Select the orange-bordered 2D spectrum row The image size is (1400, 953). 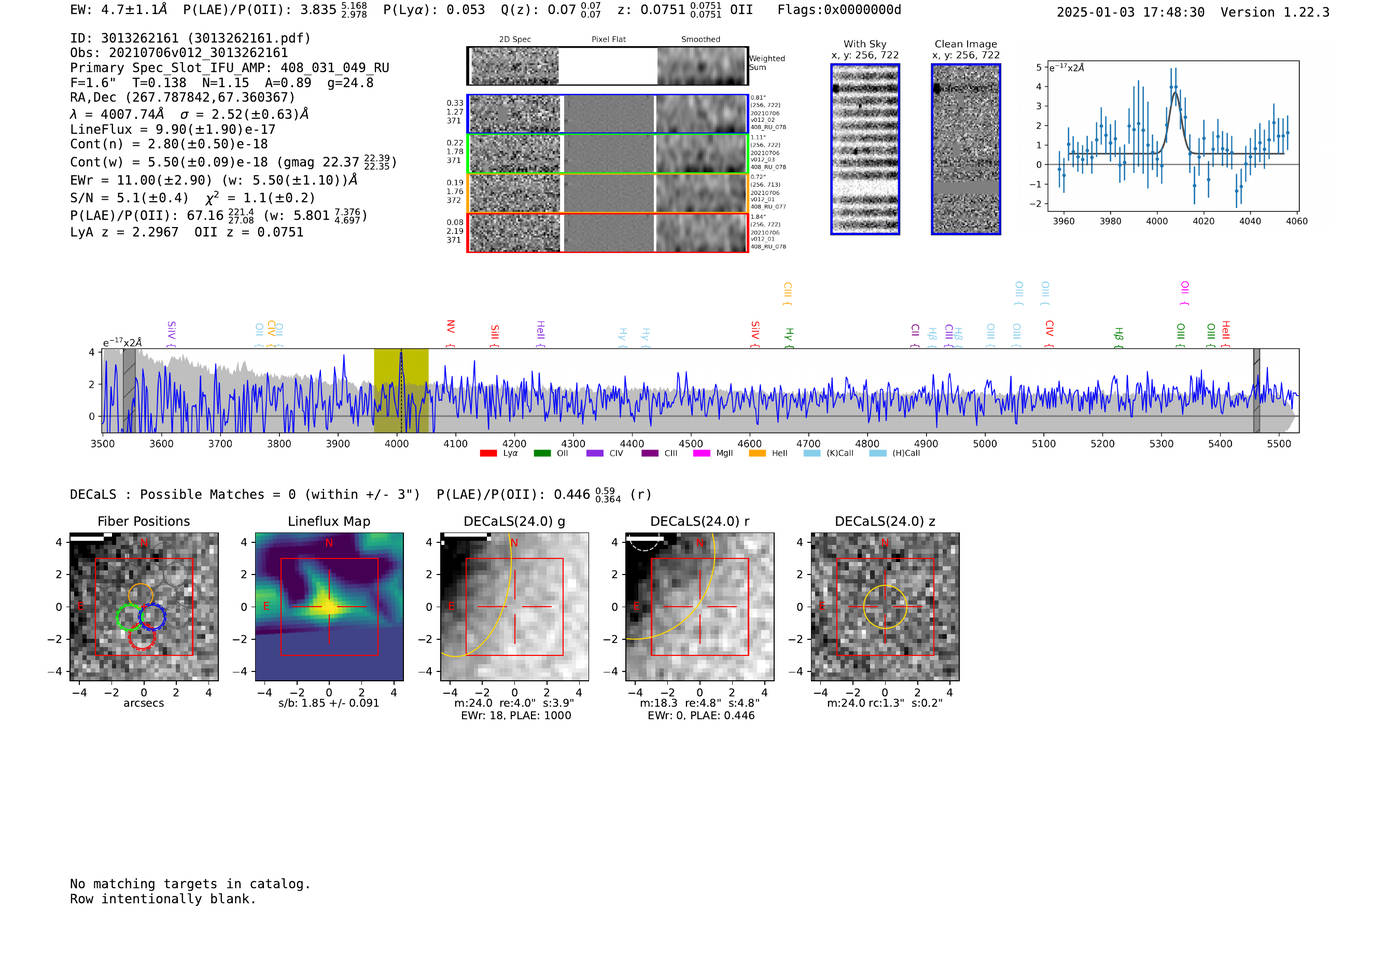point(608,193)
